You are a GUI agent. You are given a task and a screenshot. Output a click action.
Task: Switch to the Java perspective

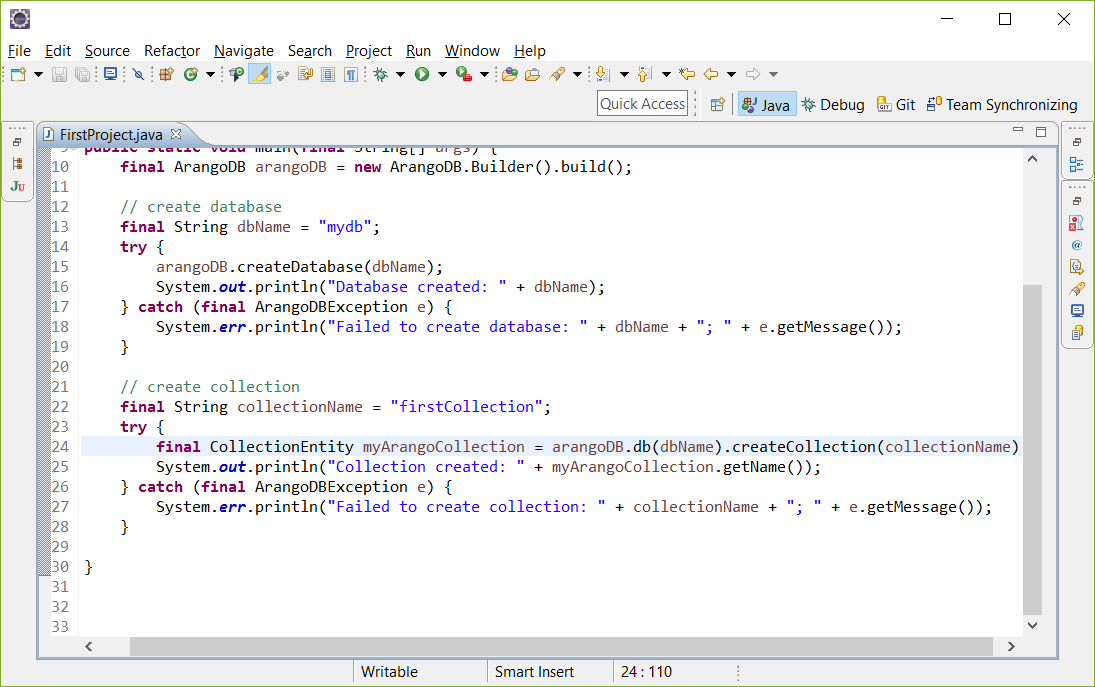point(767,105)
